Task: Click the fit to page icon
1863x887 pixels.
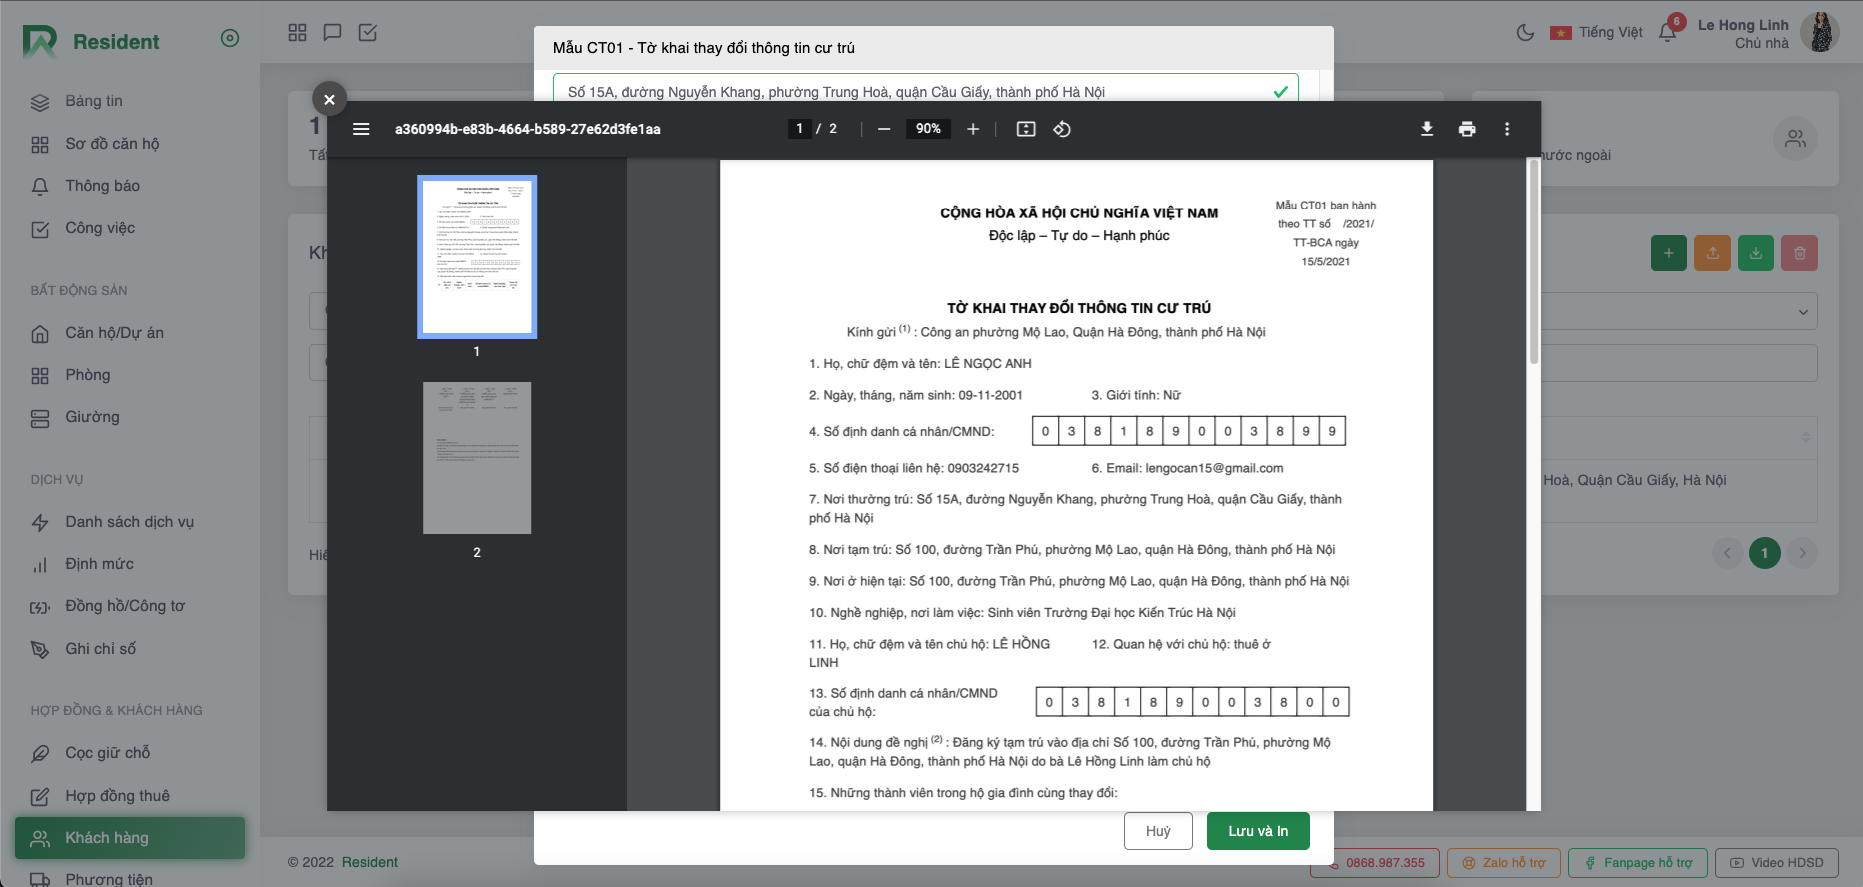Action: click(1026, 129)
